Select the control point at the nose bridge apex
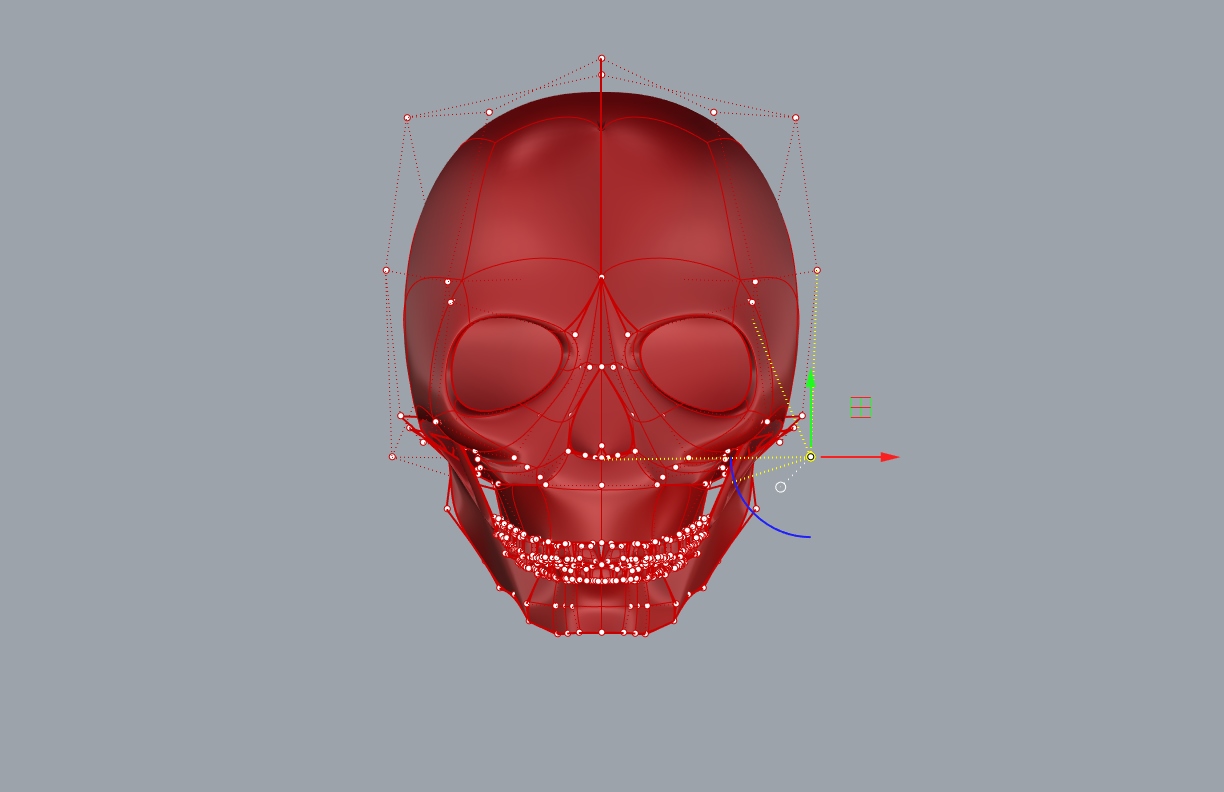 [601, 277]
